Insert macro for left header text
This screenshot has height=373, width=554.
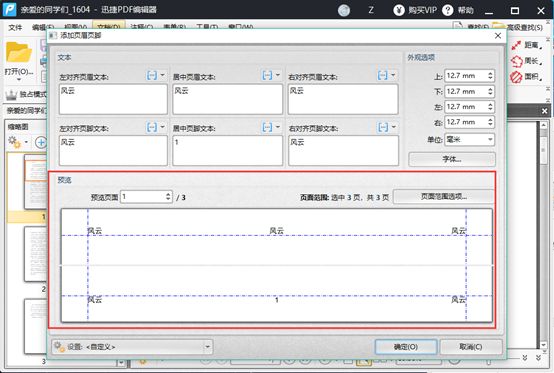tap(152, 75)
